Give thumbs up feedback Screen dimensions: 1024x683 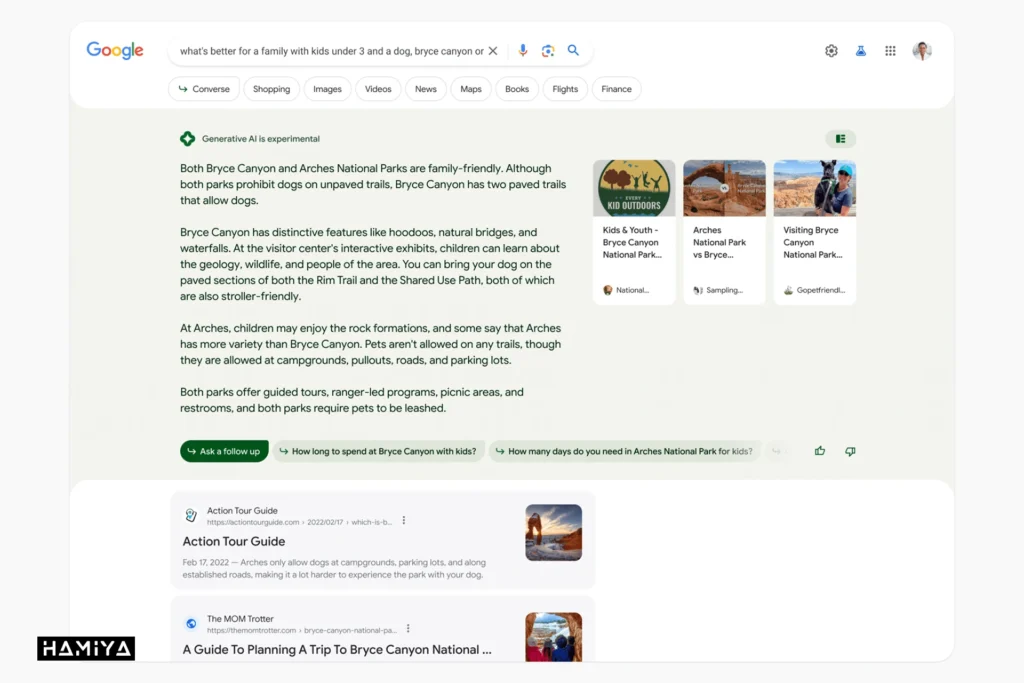tap(820, 451)
